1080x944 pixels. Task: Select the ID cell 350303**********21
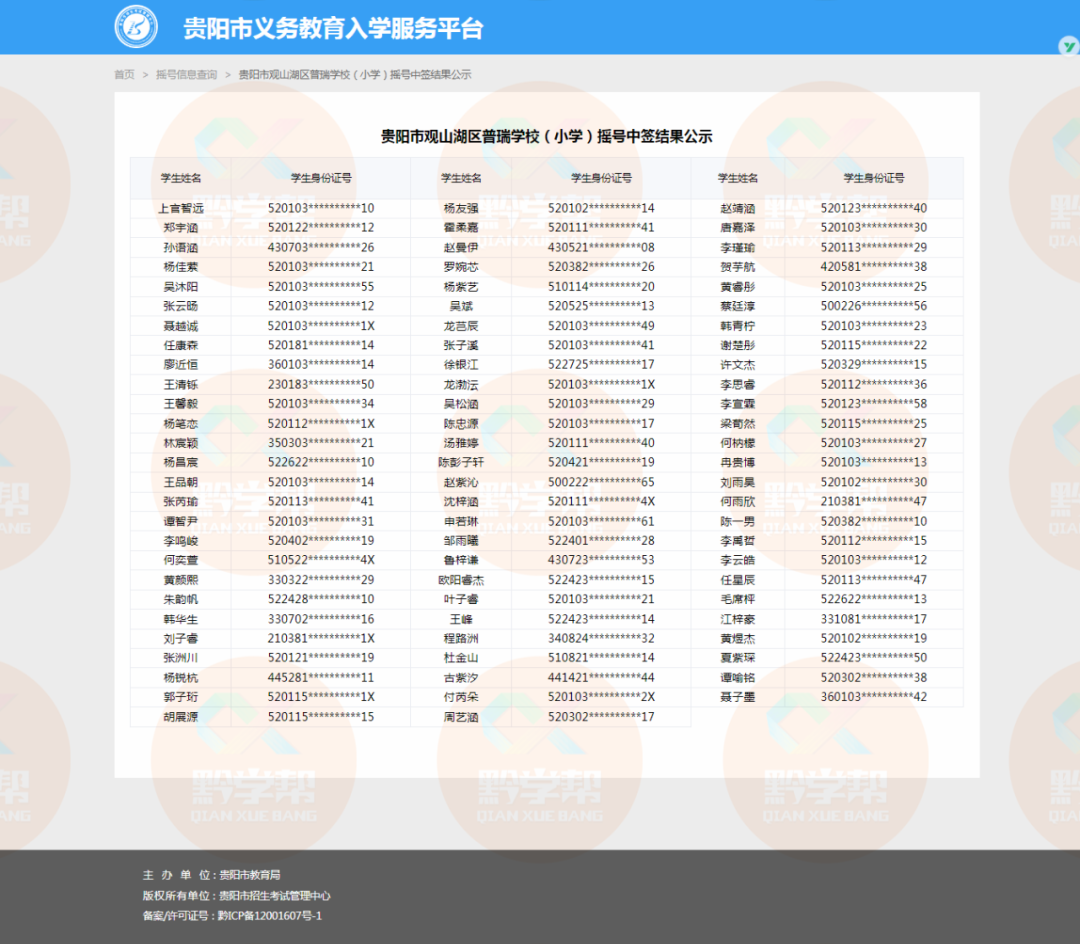tap(321, 443)
